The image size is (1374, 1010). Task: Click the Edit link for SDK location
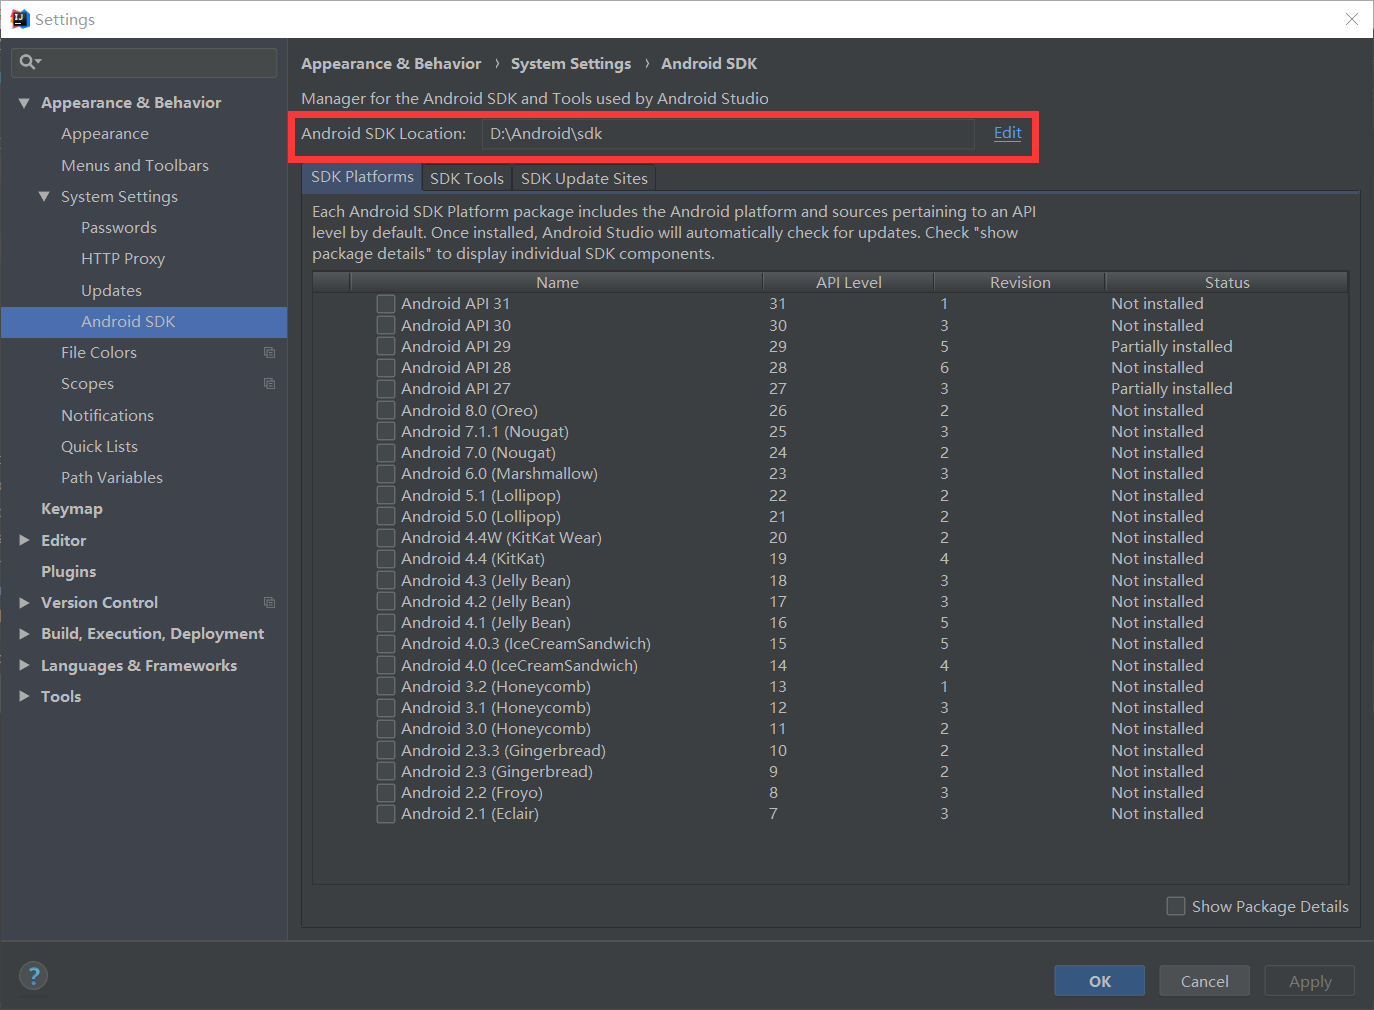pyautogui.click(x=1007, y=133)
